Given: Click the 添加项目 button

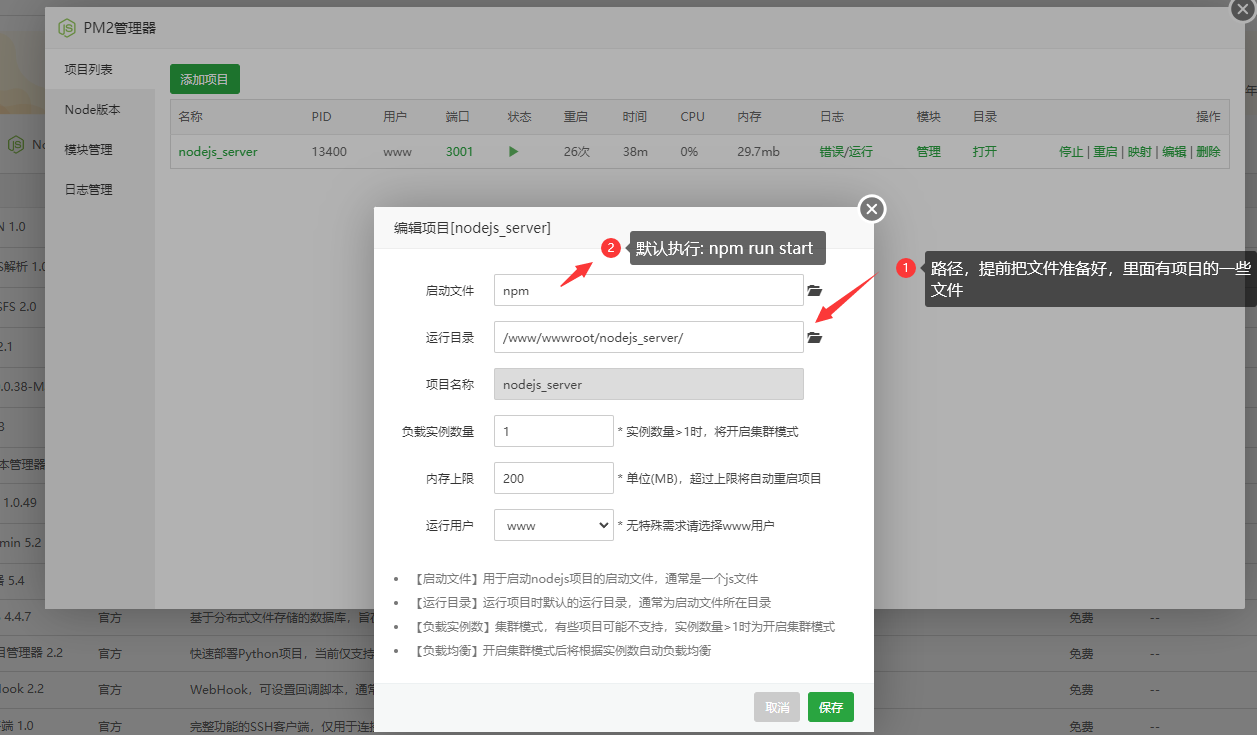Looking at the screenshot, I should point(204,79).
